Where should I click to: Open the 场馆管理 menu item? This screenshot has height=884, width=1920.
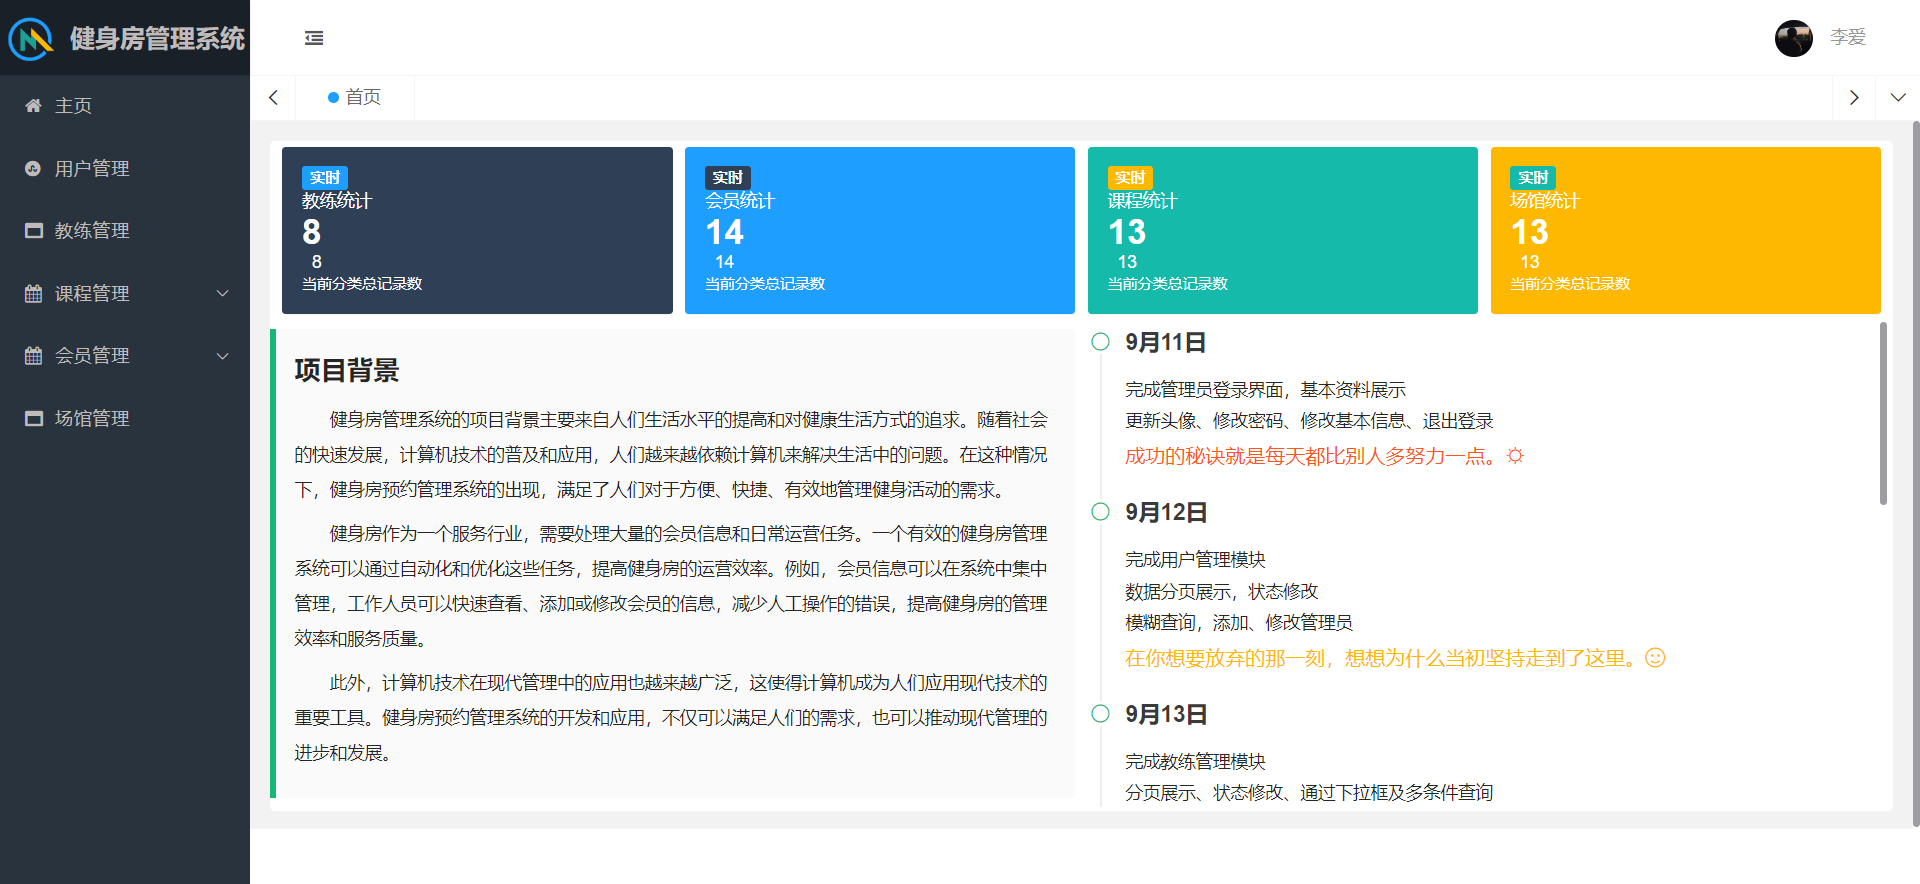pos(125,418)
